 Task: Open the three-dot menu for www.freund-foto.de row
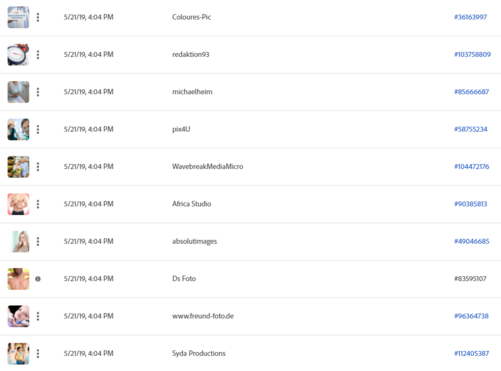click(38, 316)
